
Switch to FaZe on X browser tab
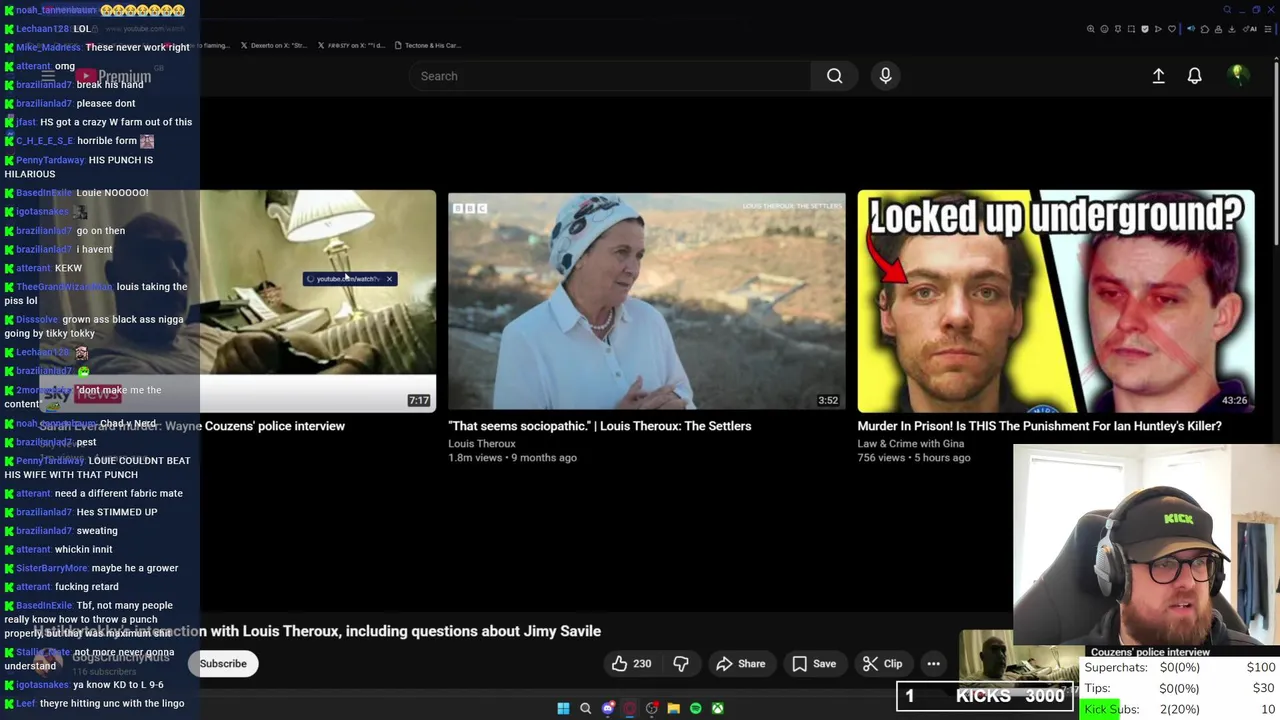click(x=350, y=45)
